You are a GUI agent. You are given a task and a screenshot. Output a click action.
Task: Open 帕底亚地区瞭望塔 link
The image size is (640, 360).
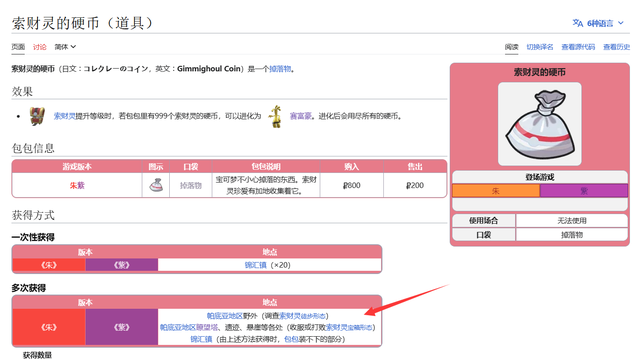pyautogui.click(x=189, y=327)
